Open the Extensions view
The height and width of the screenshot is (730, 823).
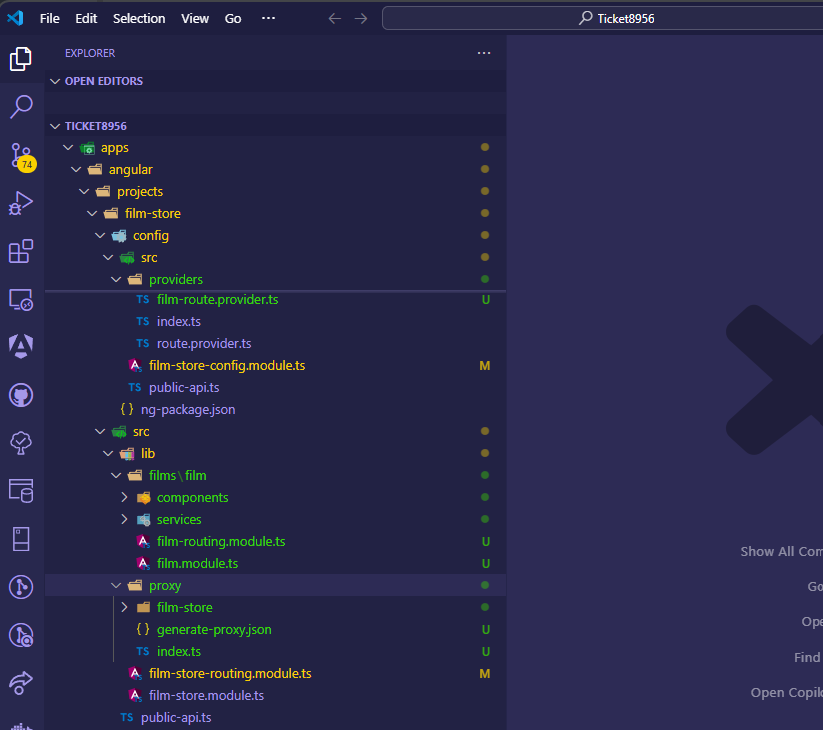(21, 251)
